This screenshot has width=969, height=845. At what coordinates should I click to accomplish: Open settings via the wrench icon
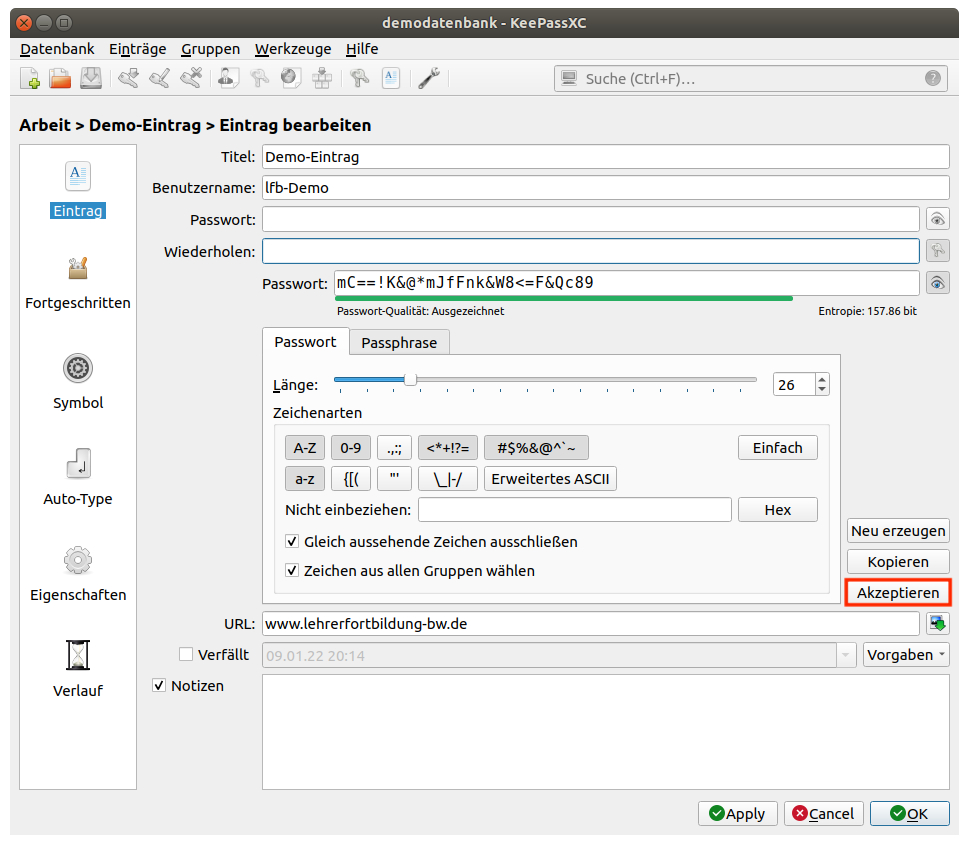click(429, 78)
